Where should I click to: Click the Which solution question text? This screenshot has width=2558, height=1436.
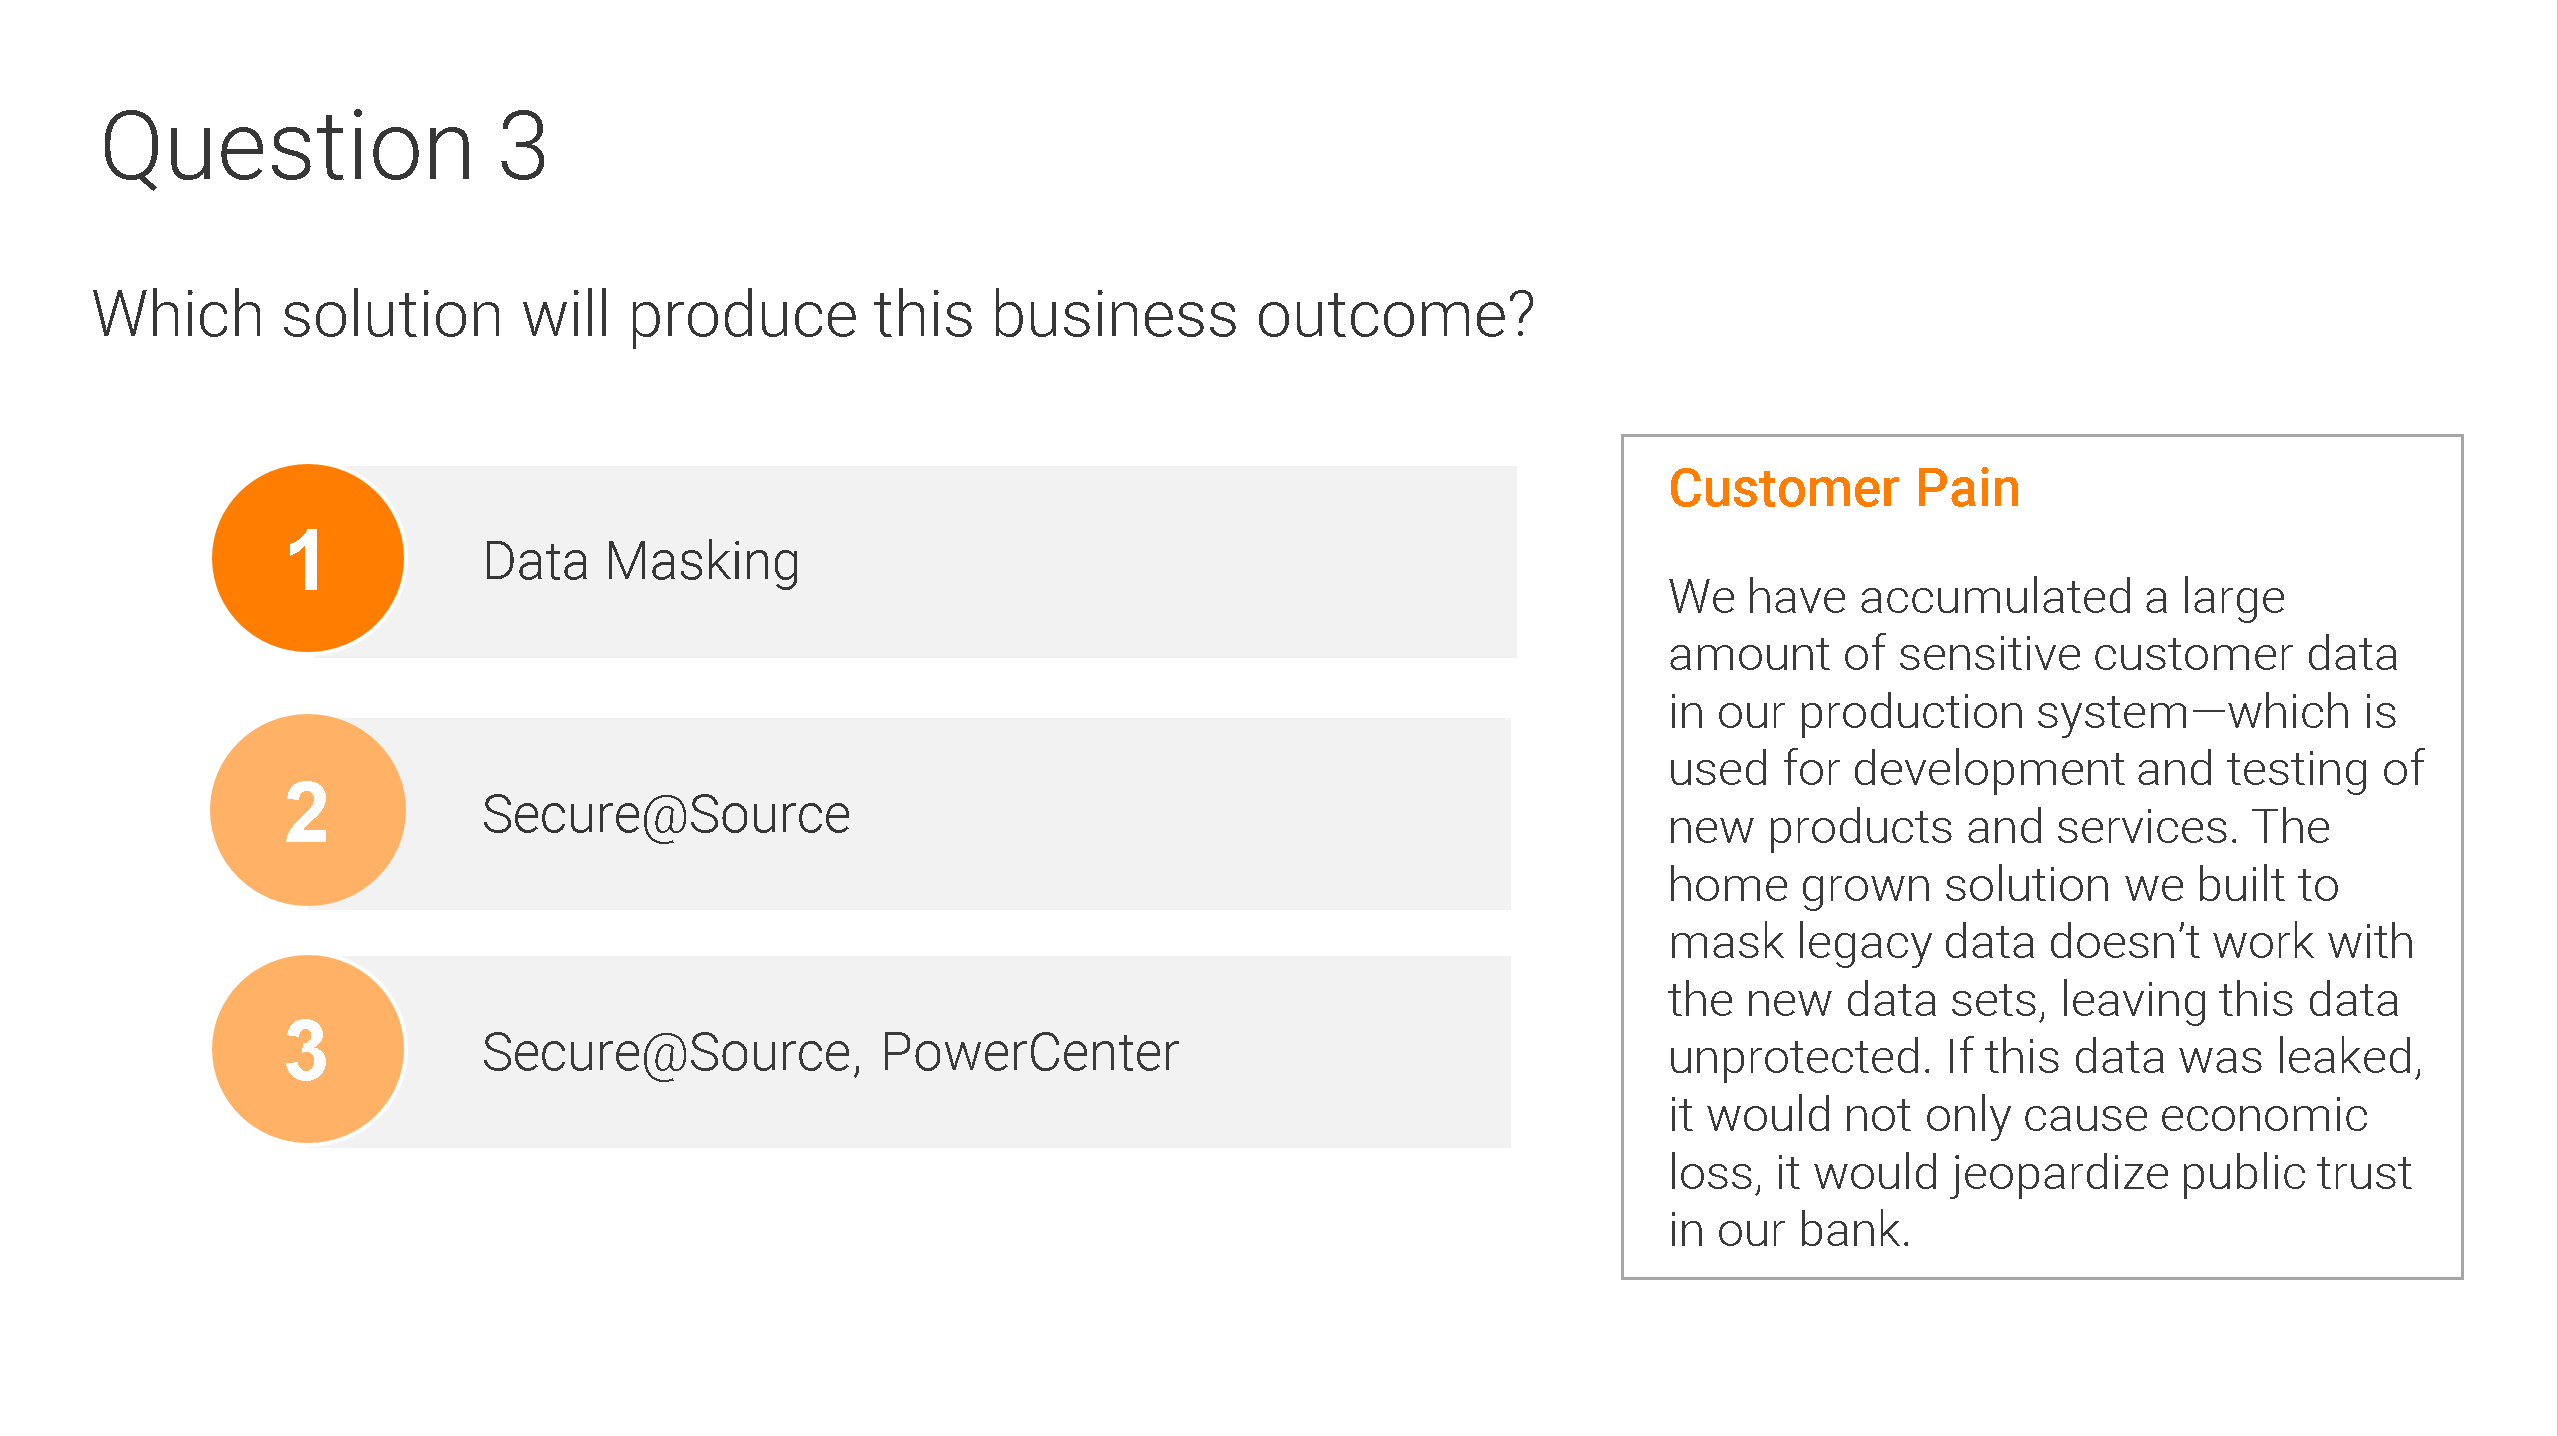813,315
